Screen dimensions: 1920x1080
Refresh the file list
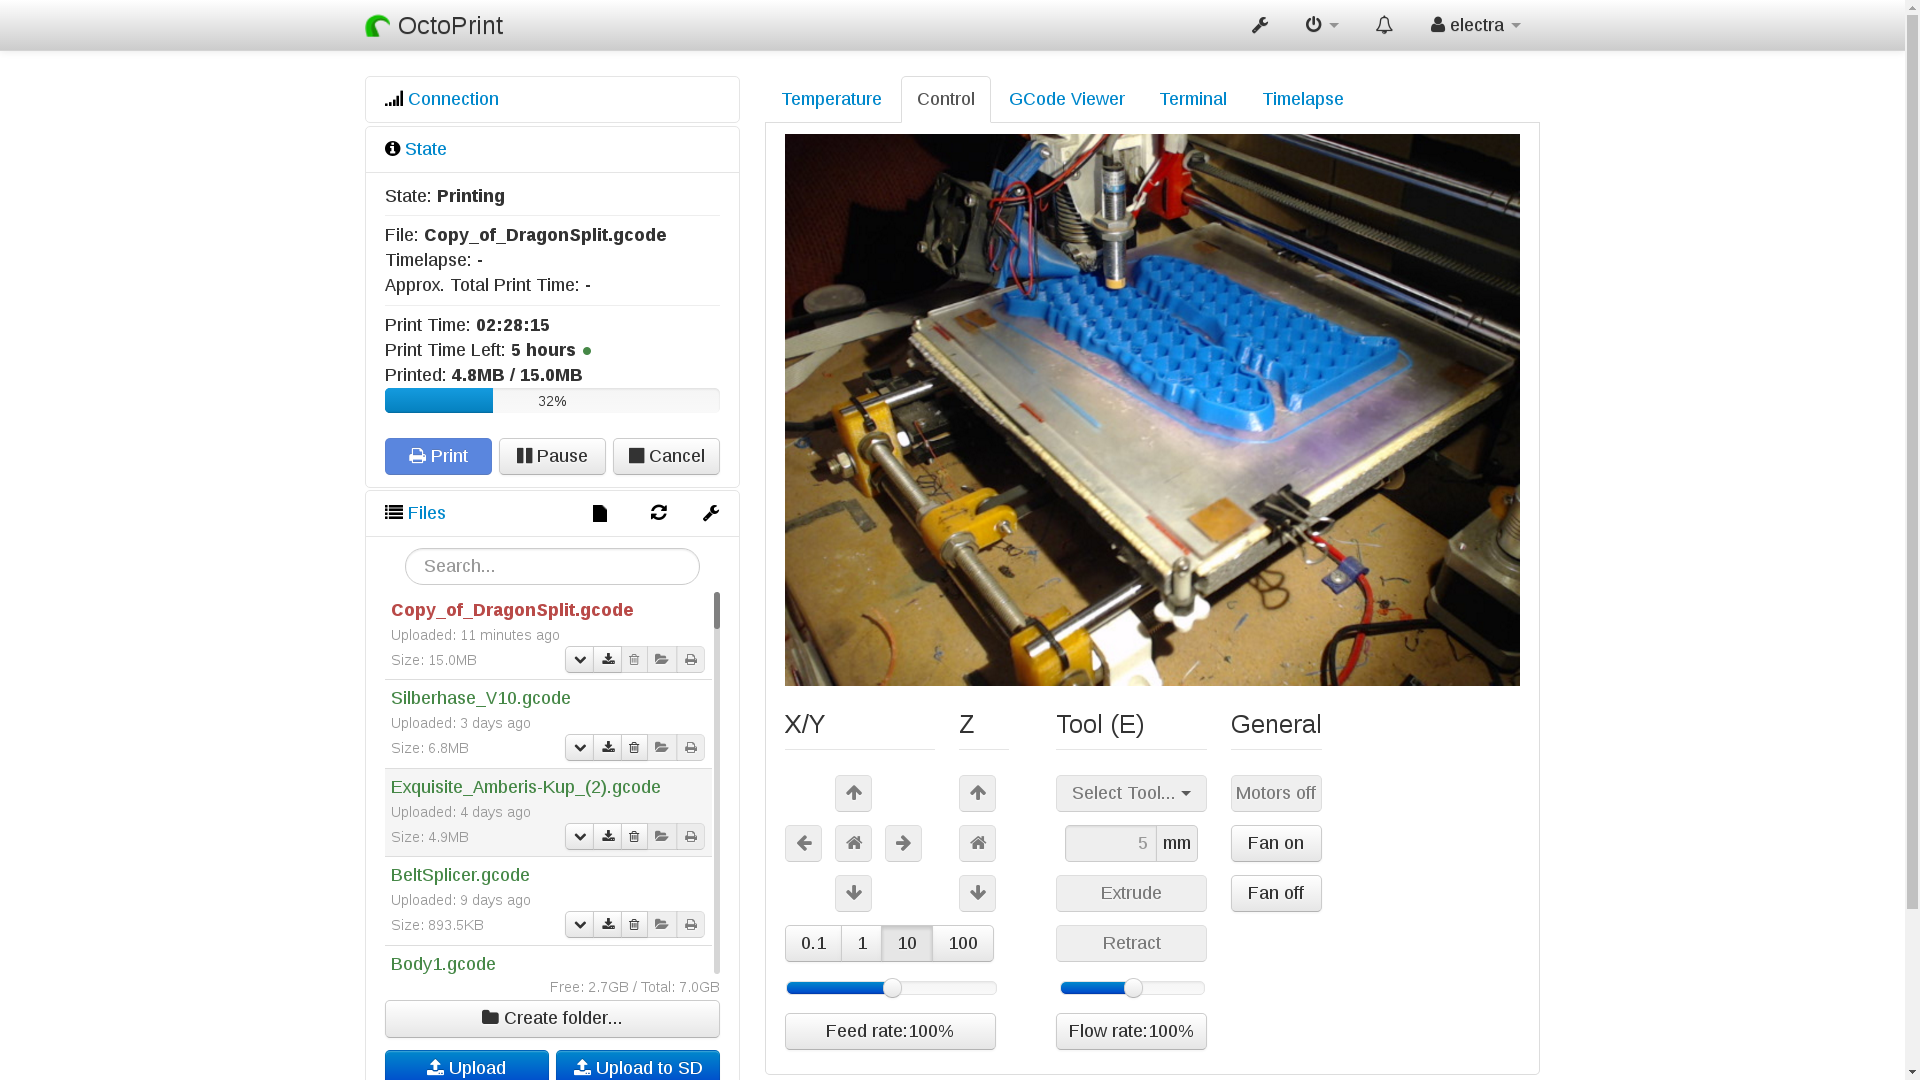[x=658, y=513]
